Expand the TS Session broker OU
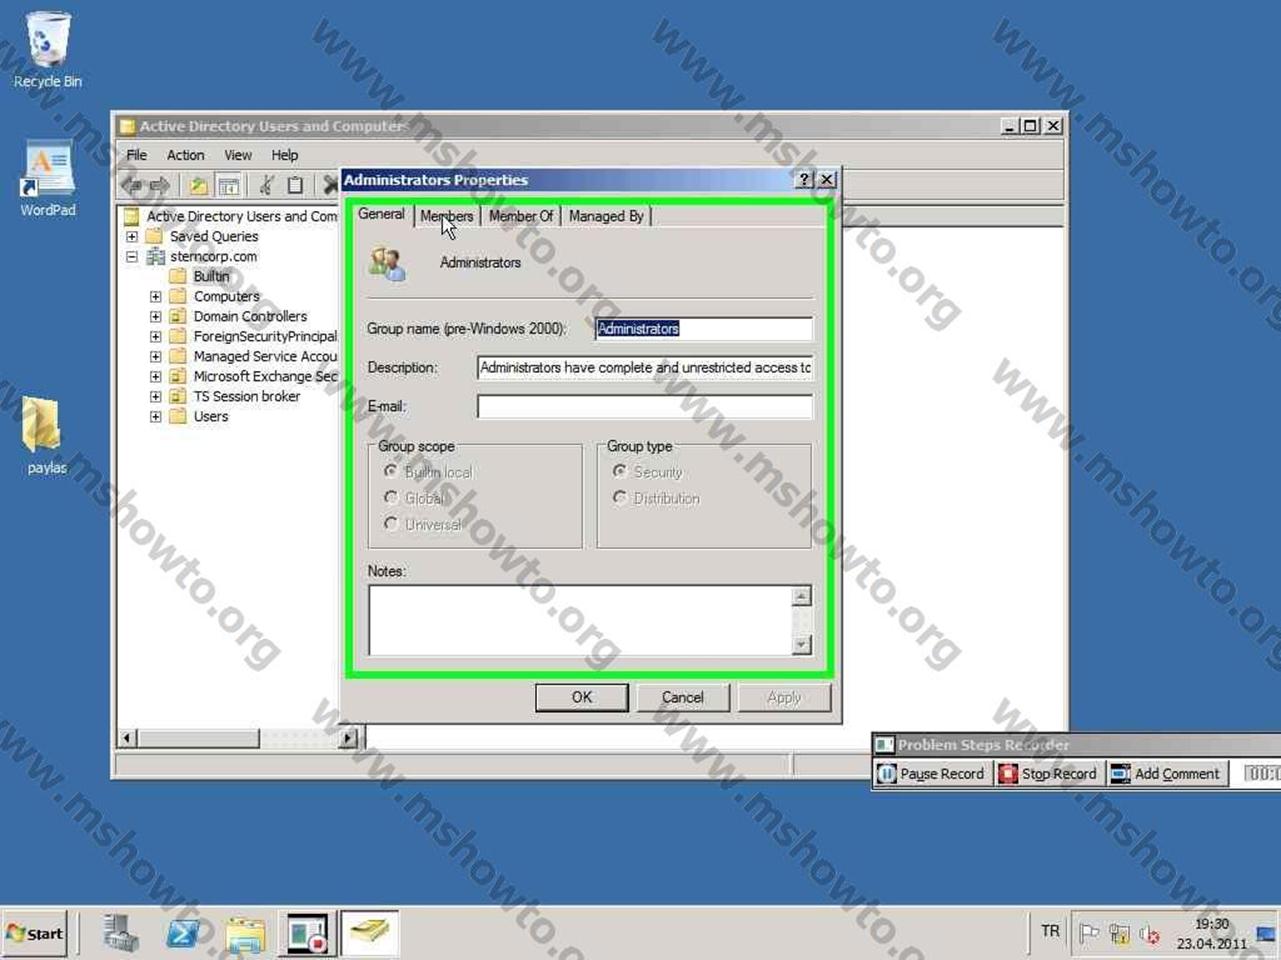 [x=155, y=397]
